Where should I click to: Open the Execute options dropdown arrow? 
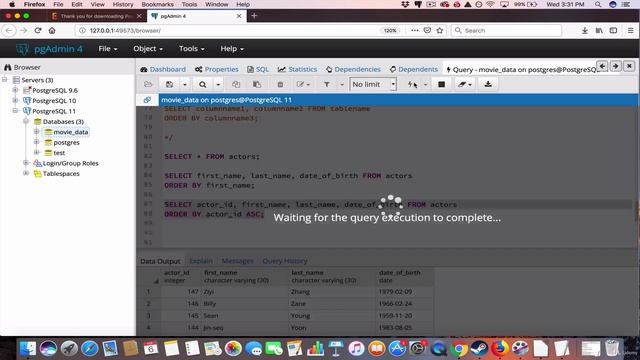click(425, 84)
